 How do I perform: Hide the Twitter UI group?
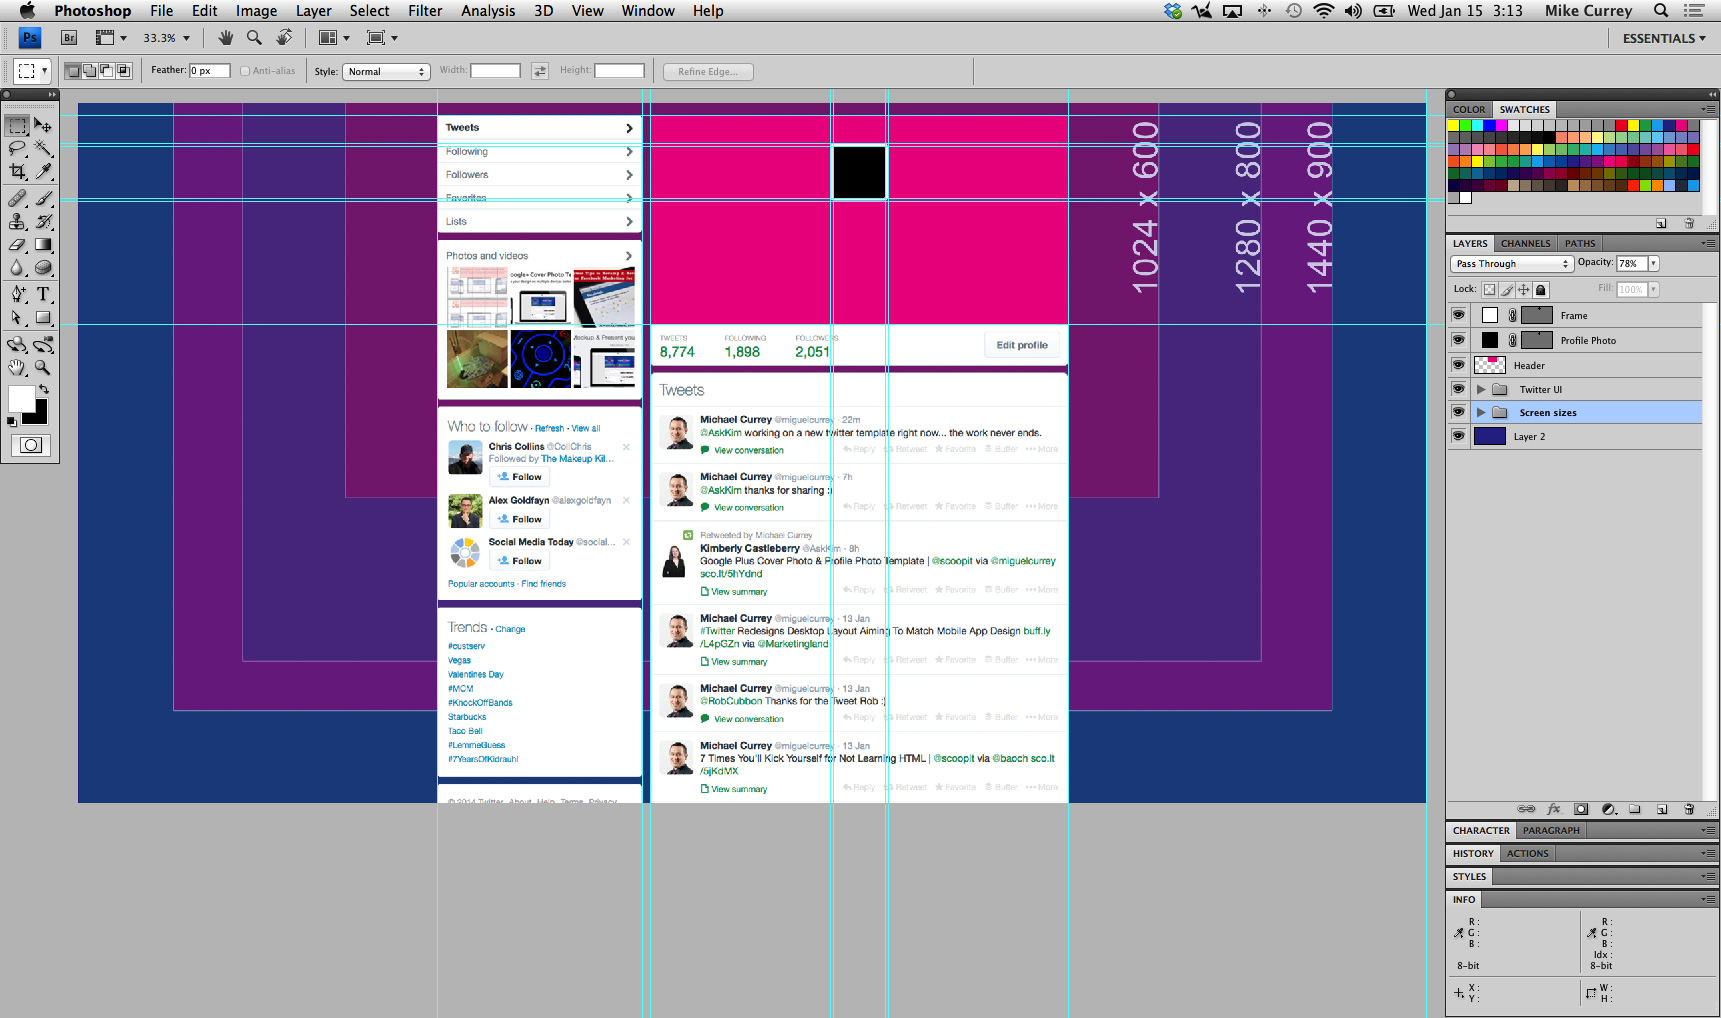[1458, 389]
